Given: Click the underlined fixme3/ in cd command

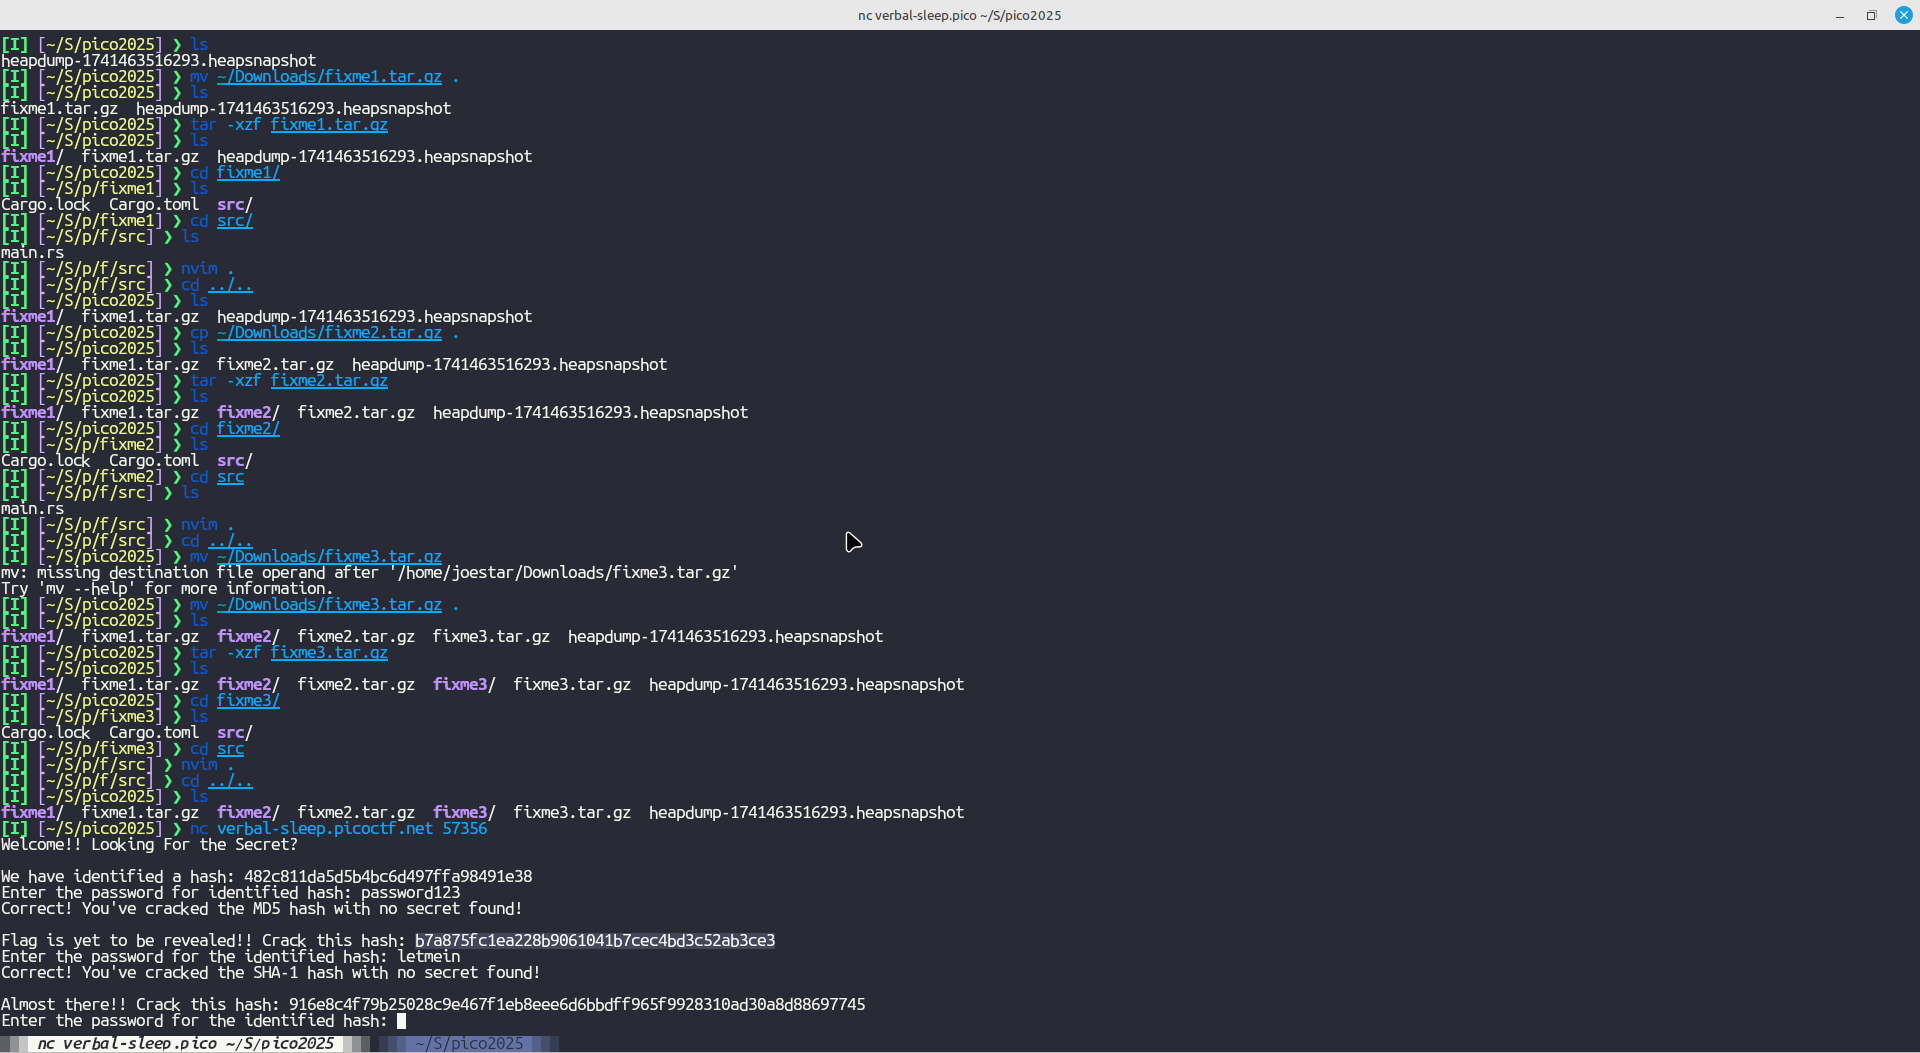Looking at the screenshot, I should 248,701.
